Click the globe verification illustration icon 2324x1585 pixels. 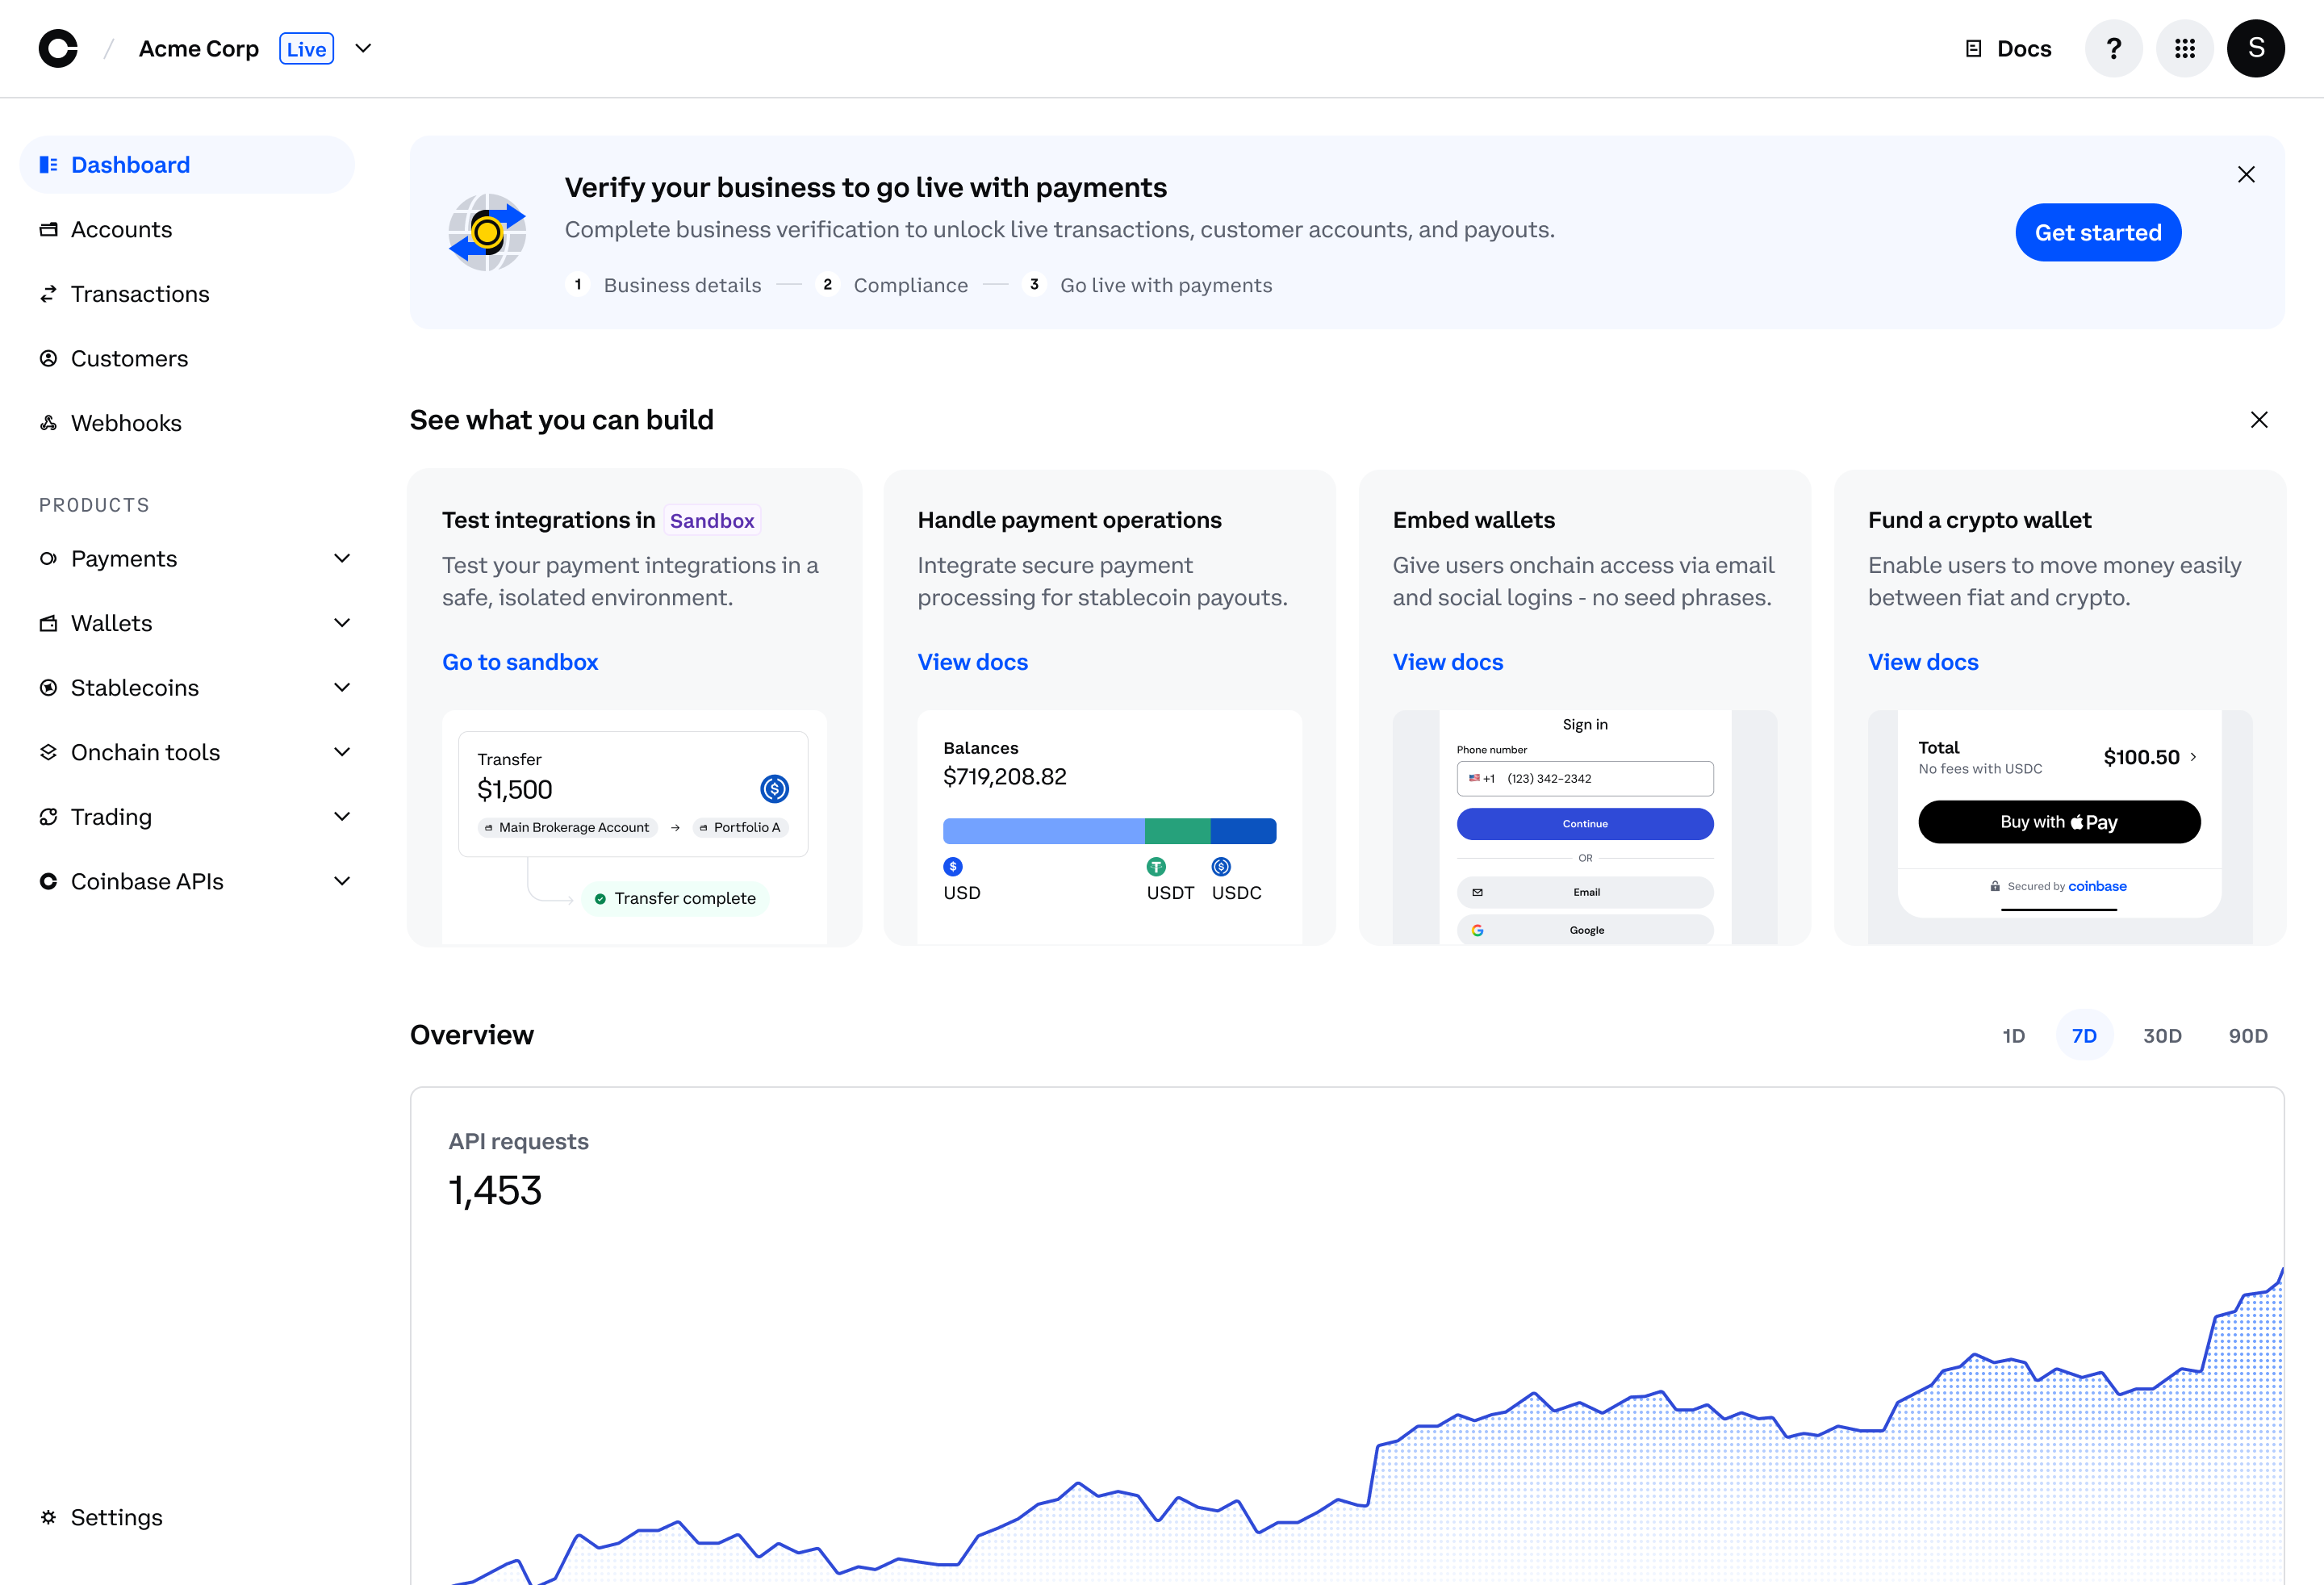pos(487,232)
